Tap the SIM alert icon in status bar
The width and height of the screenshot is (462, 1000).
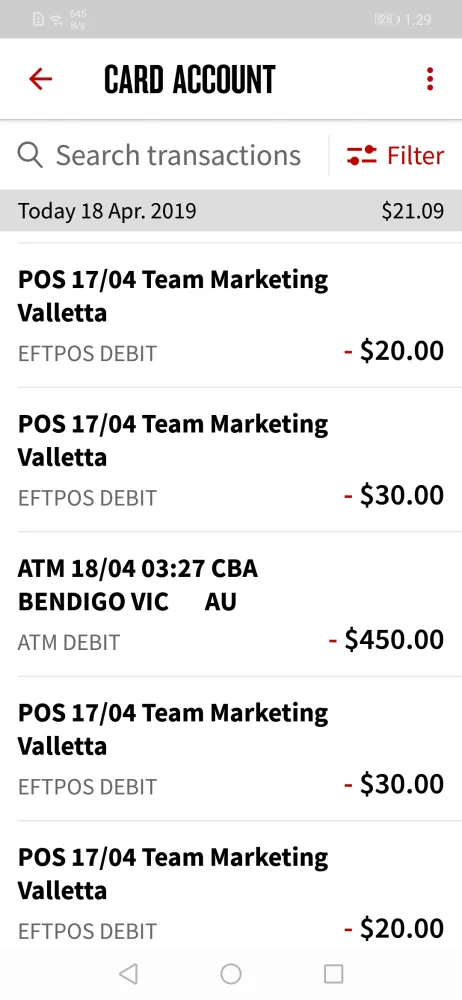(x=38, y=20)
